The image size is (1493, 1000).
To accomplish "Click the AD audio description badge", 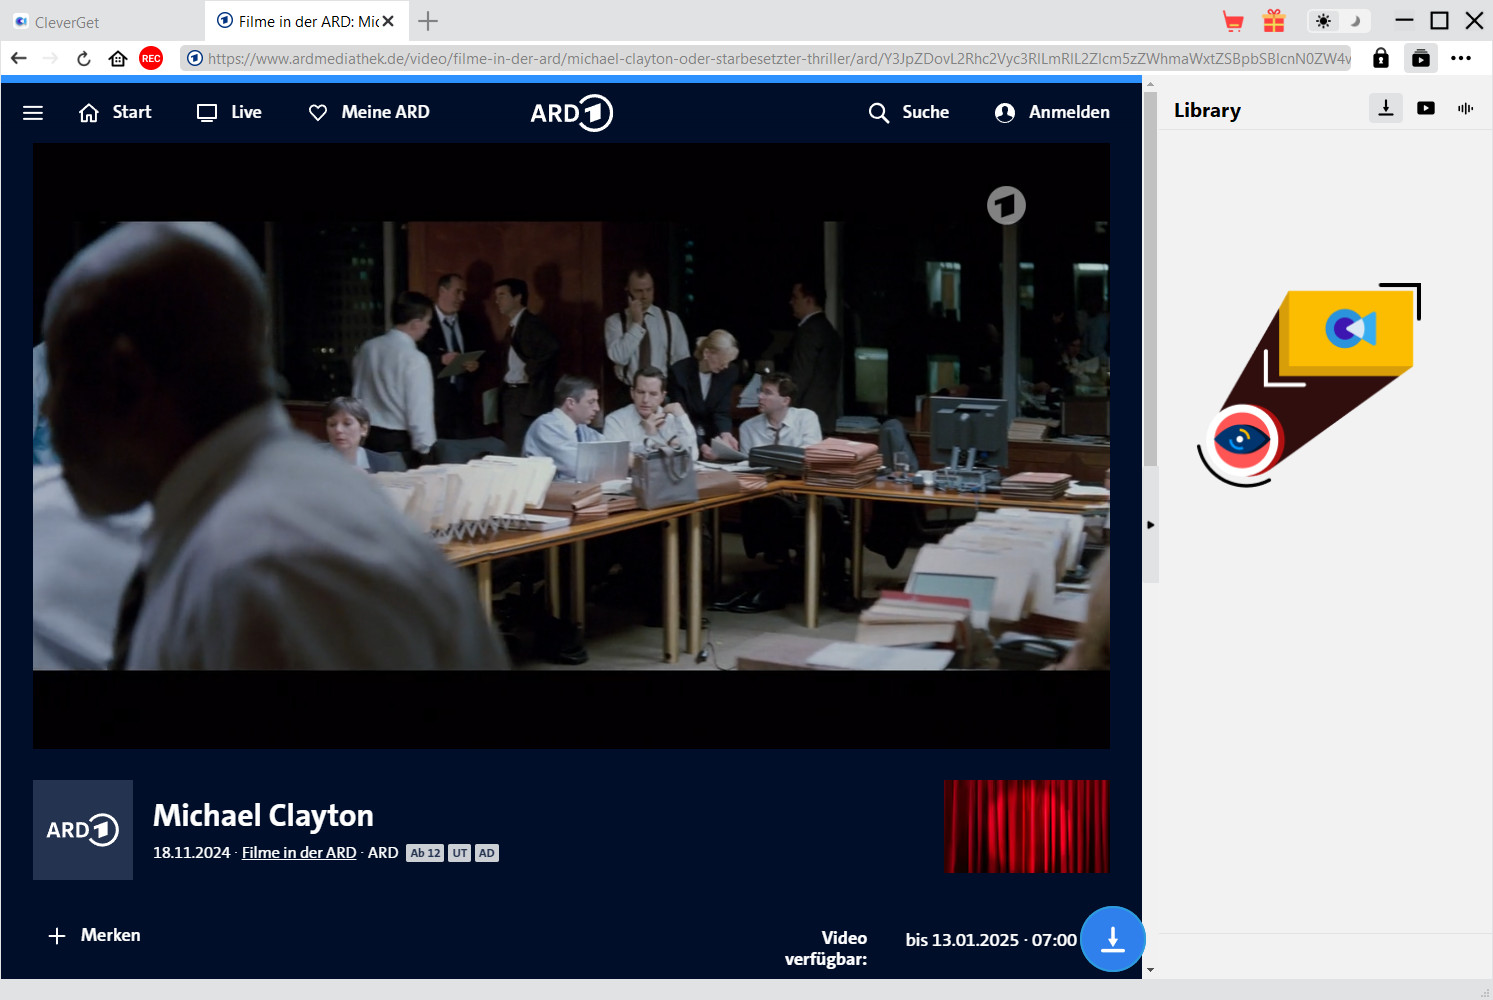I will point(487,853).
